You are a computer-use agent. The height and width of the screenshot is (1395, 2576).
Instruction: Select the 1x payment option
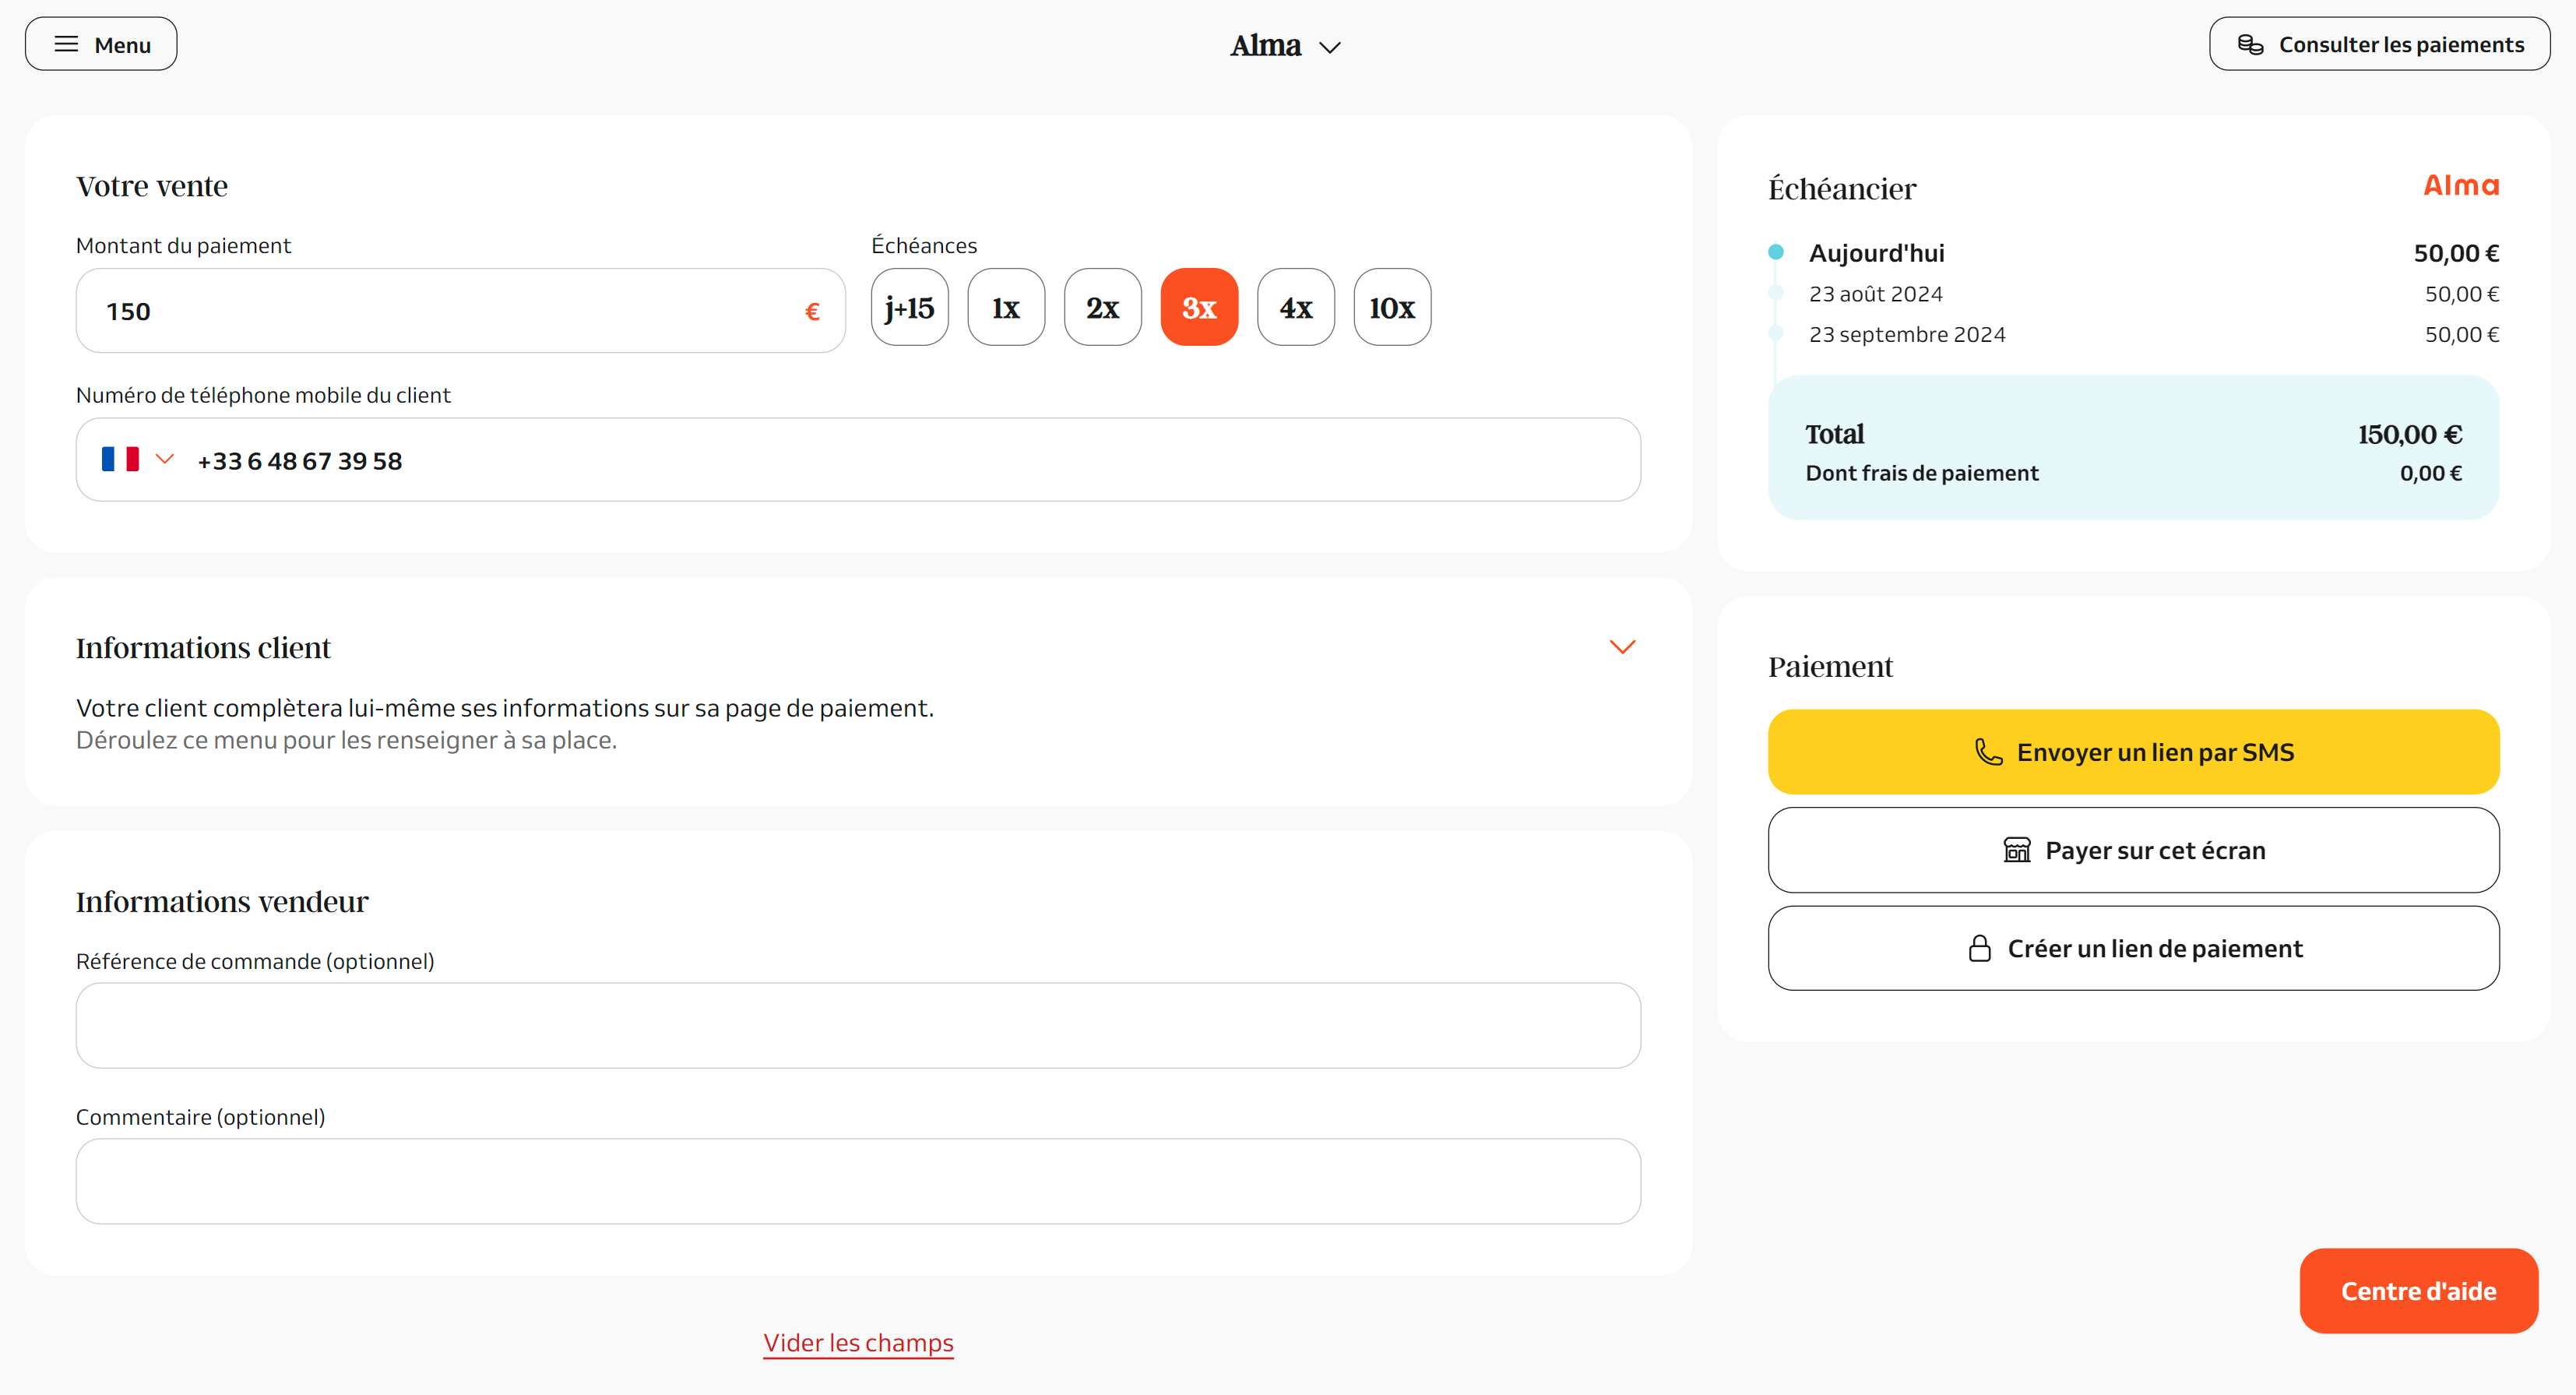1006,307
